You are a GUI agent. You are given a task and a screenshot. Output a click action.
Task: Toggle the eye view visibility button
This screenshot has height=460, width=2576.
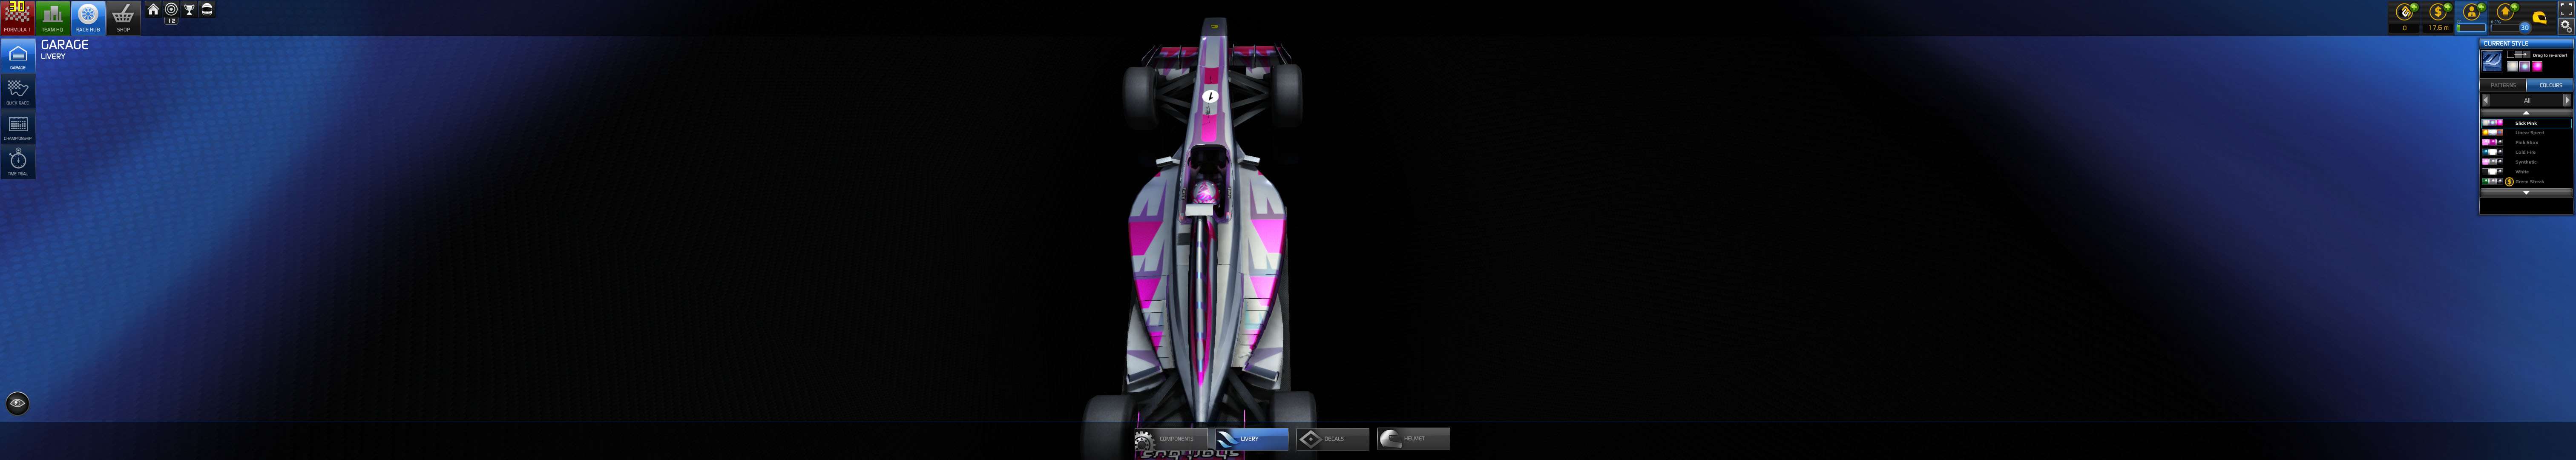17,403
